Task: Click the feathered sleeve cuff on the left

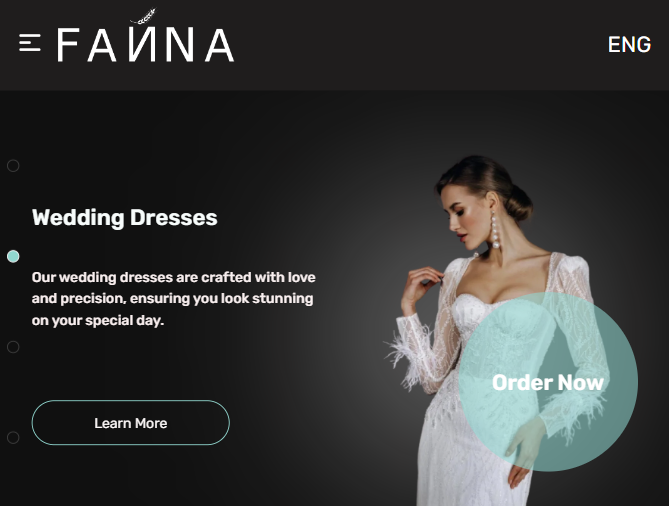Action: click(x=407, y=358)
